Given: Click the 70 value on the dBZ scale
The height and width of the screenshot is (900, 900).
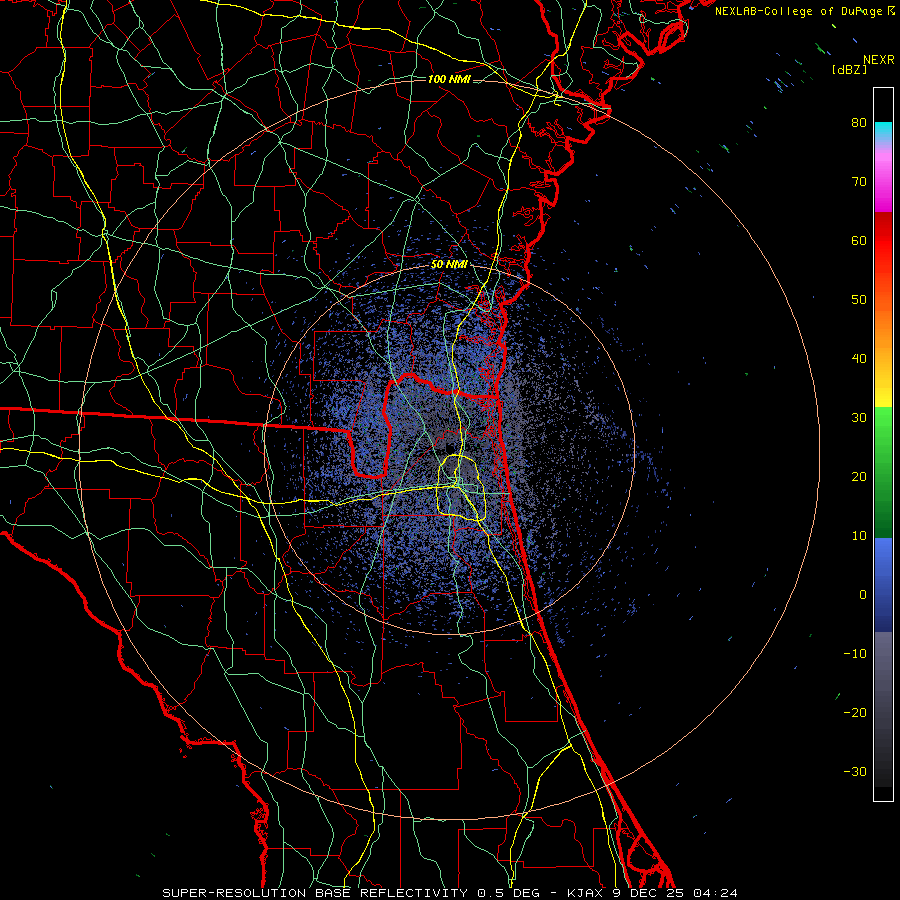Looking at the screenshot, I should tap(859, 181).
